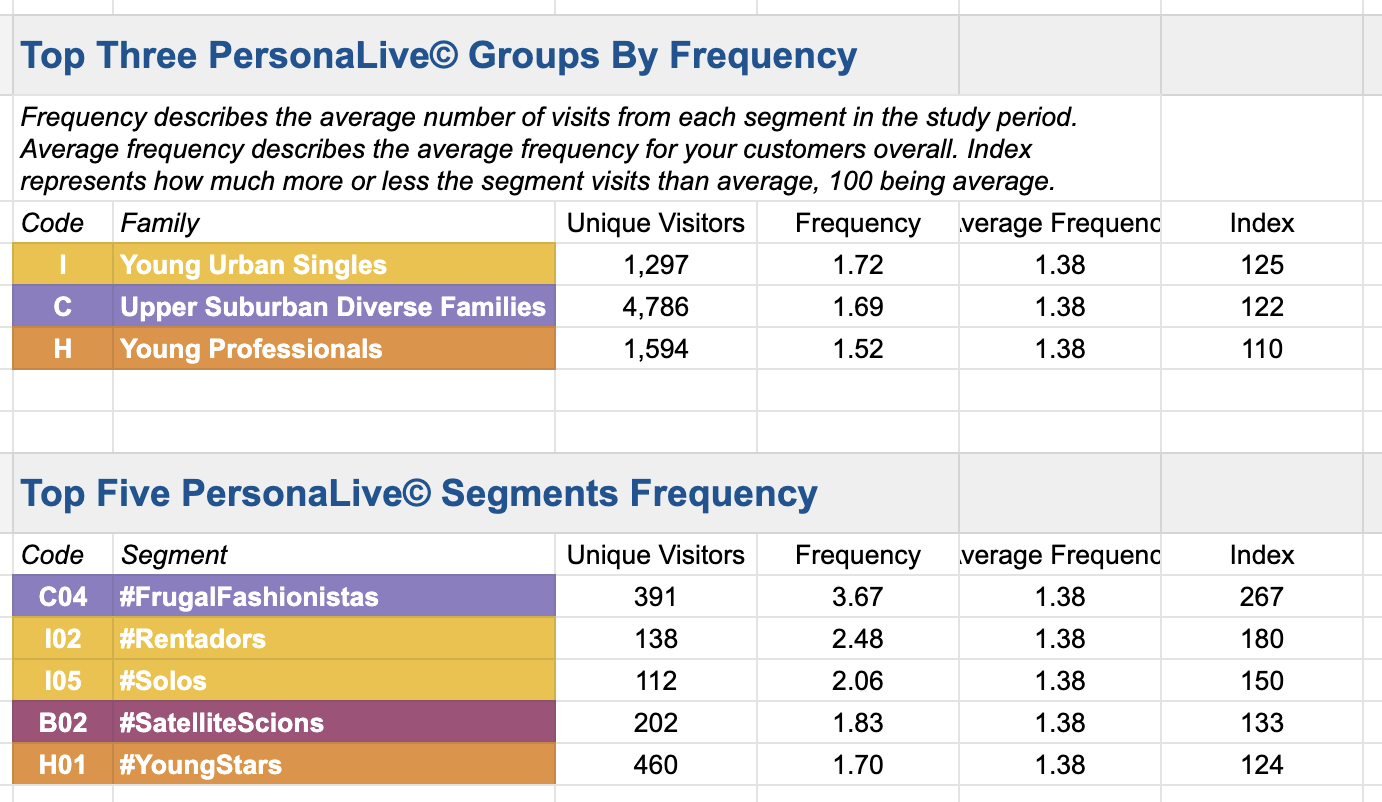Select frequency value 2.48
This screenshot has height=802, width=1382.
pyautogui.click(x=858, y=639)
